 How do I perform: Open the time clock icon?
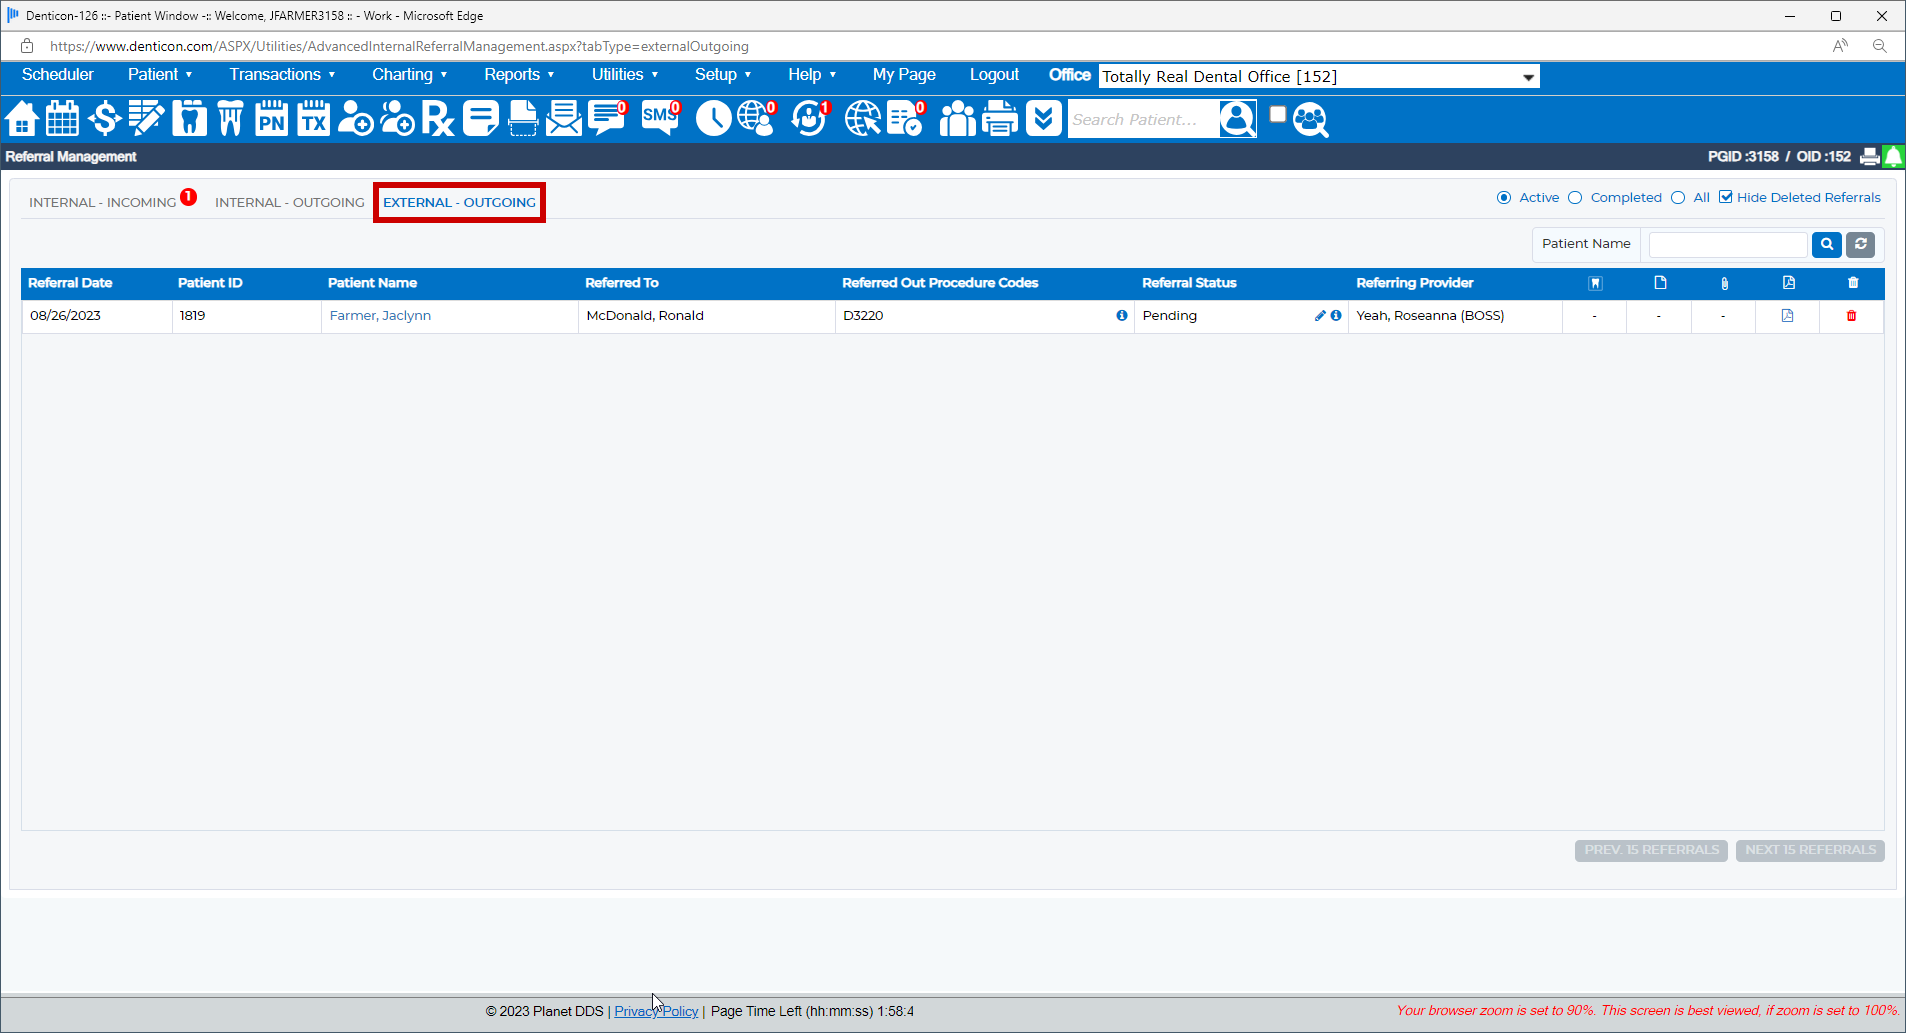point(713,118)
